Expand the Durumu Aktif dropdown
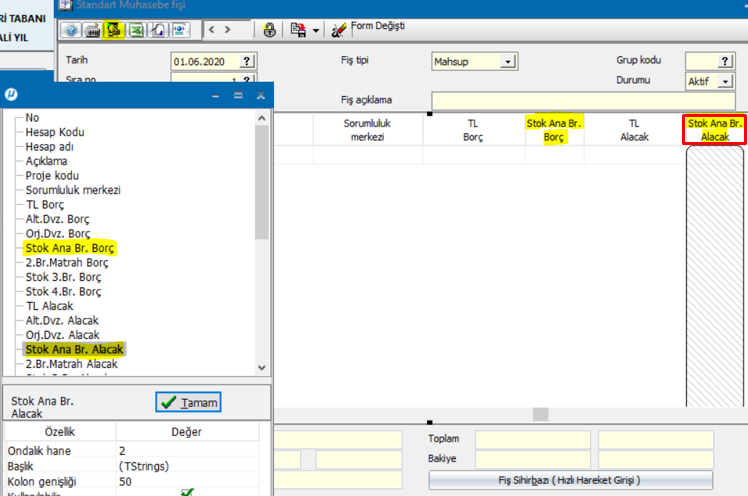The image size is (748, 496). pos(726,81)
